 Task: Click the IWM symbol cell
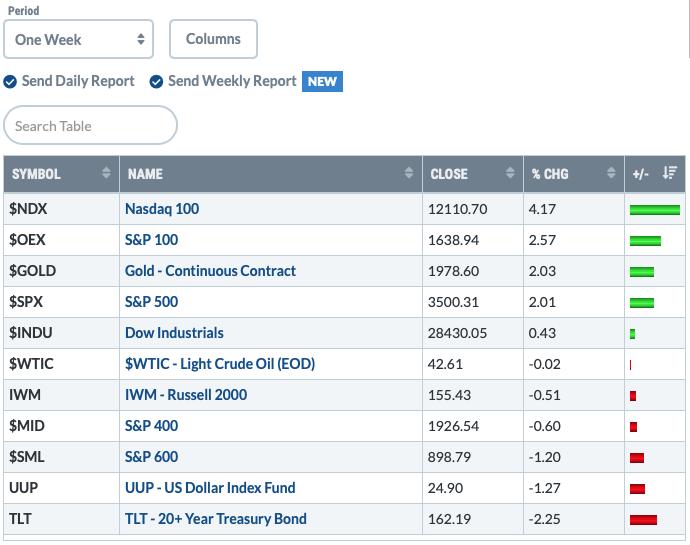tap(61, 395)
